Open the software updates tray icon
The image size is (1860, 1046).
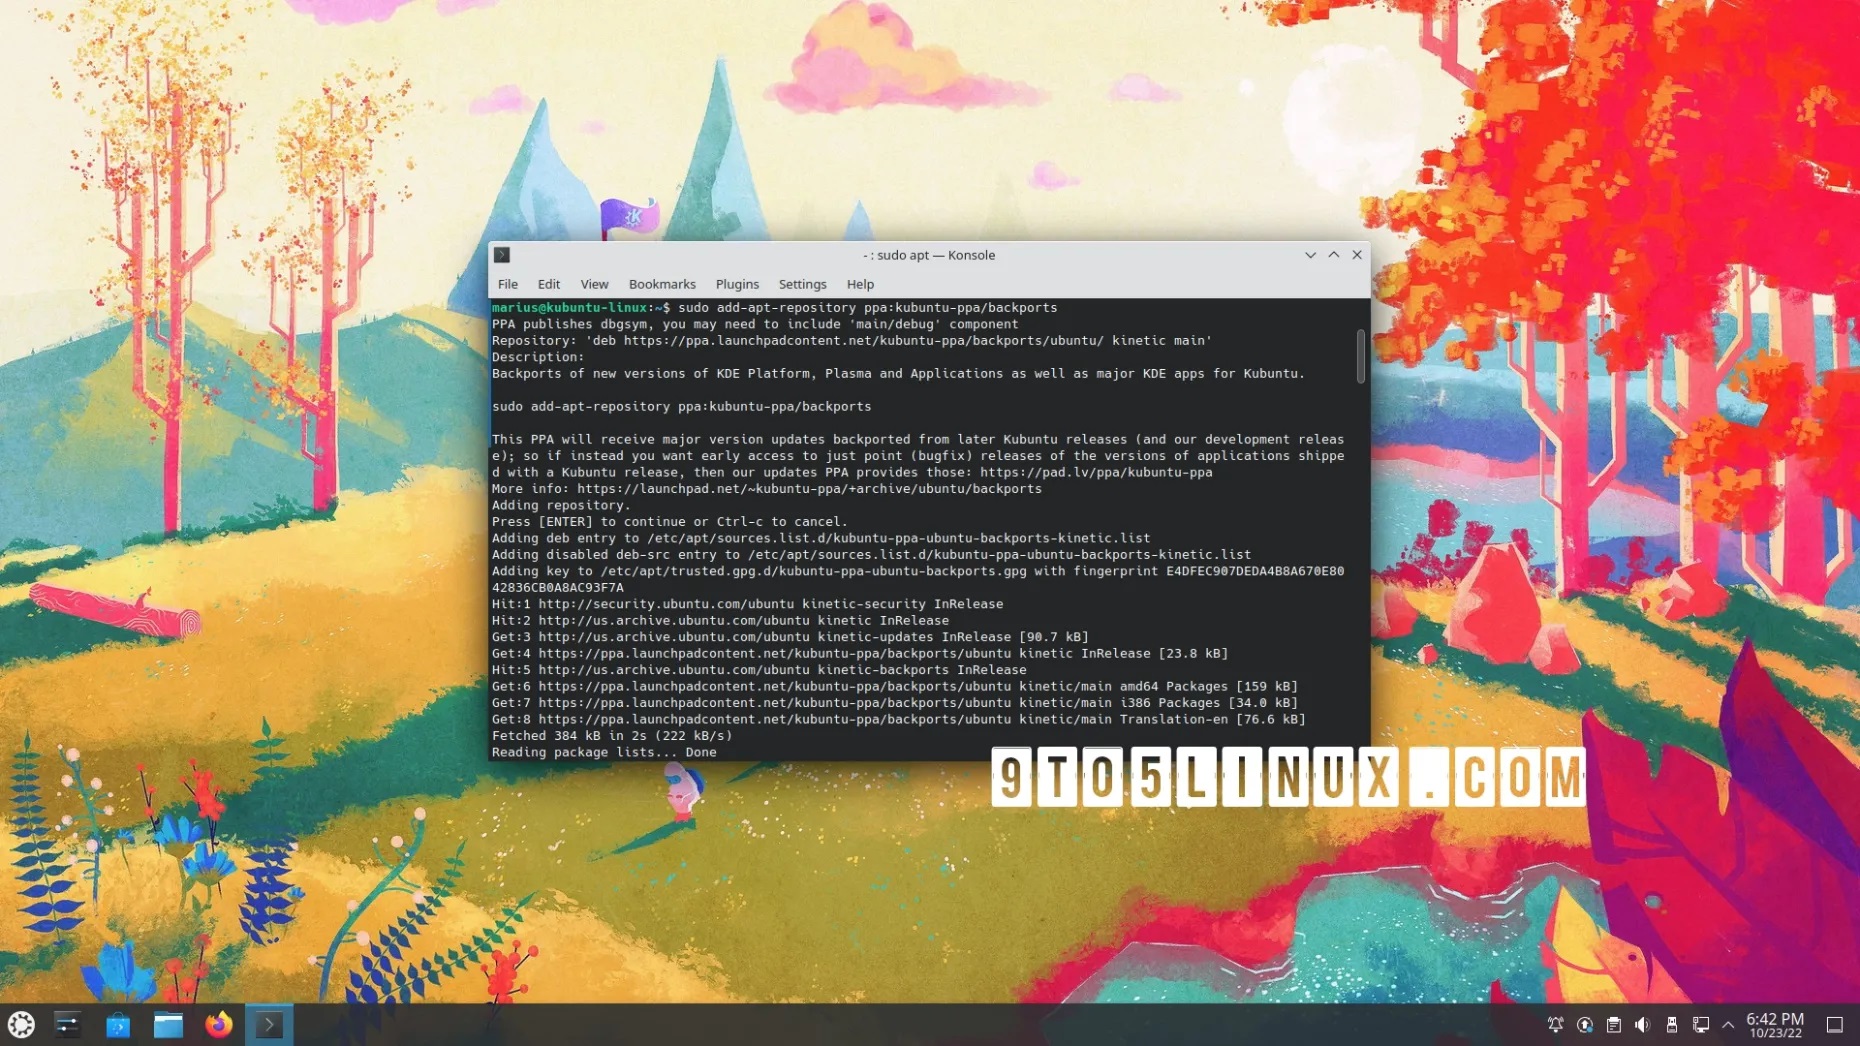click(1584, 1025)
